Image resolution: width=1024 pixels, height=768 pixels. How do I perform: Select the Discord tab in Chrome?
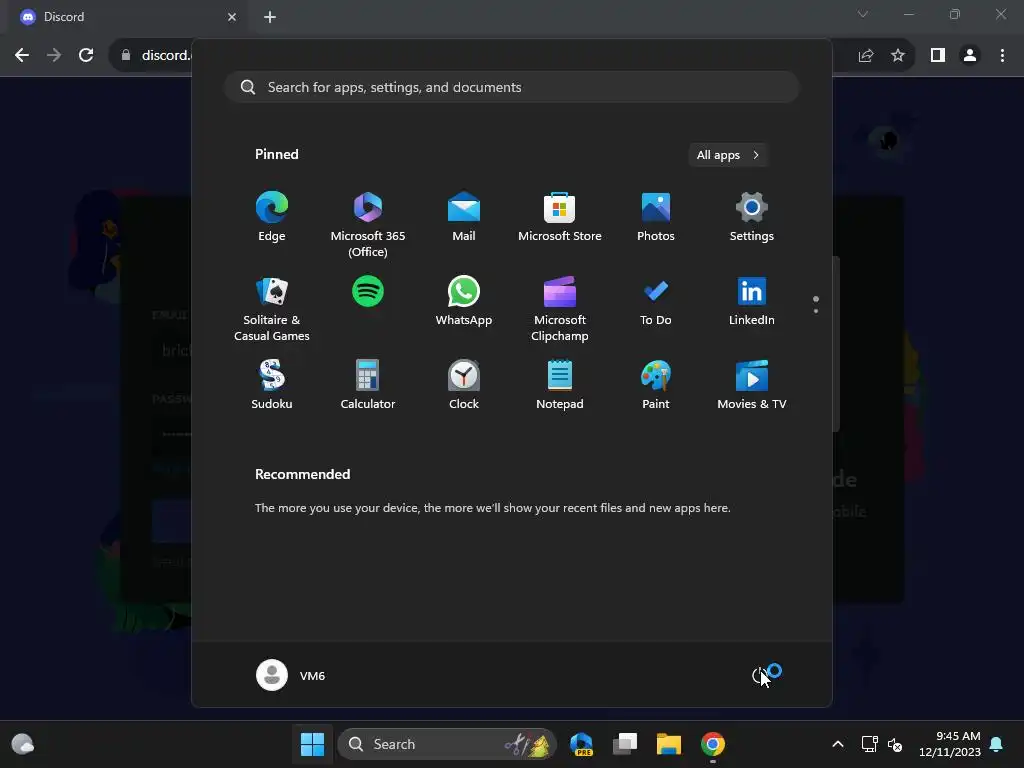128,17
